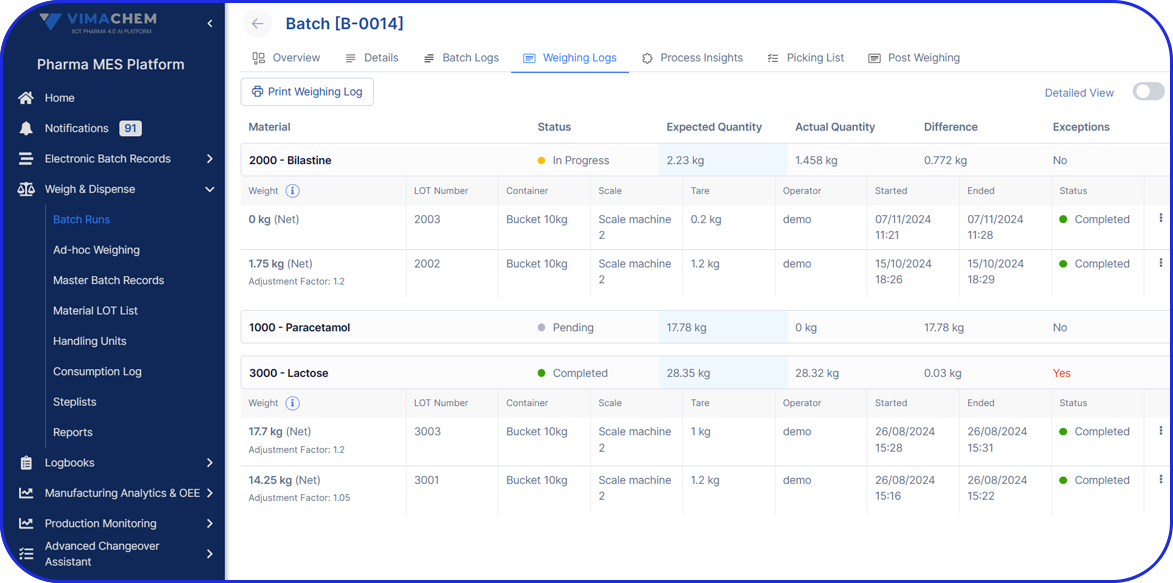The height and width of the screenshot is (583, 1173).
Task: Click info icon next to Bilastine Weight
Action: point(292,191)
